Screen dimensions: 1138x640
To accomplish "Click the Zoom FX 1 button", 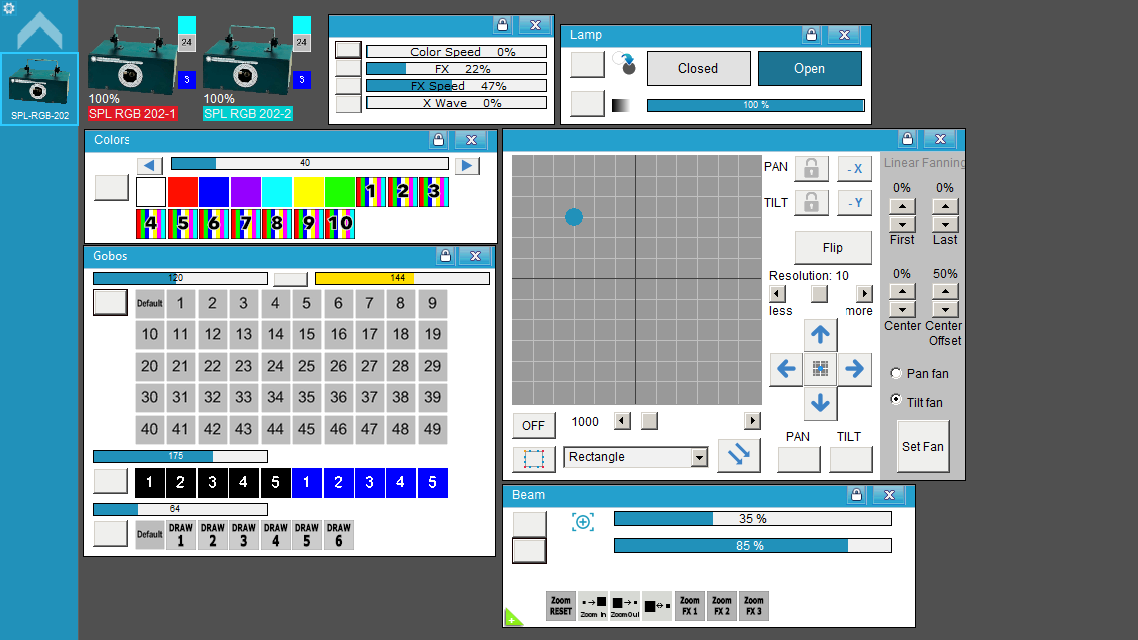I will (689, 605).
